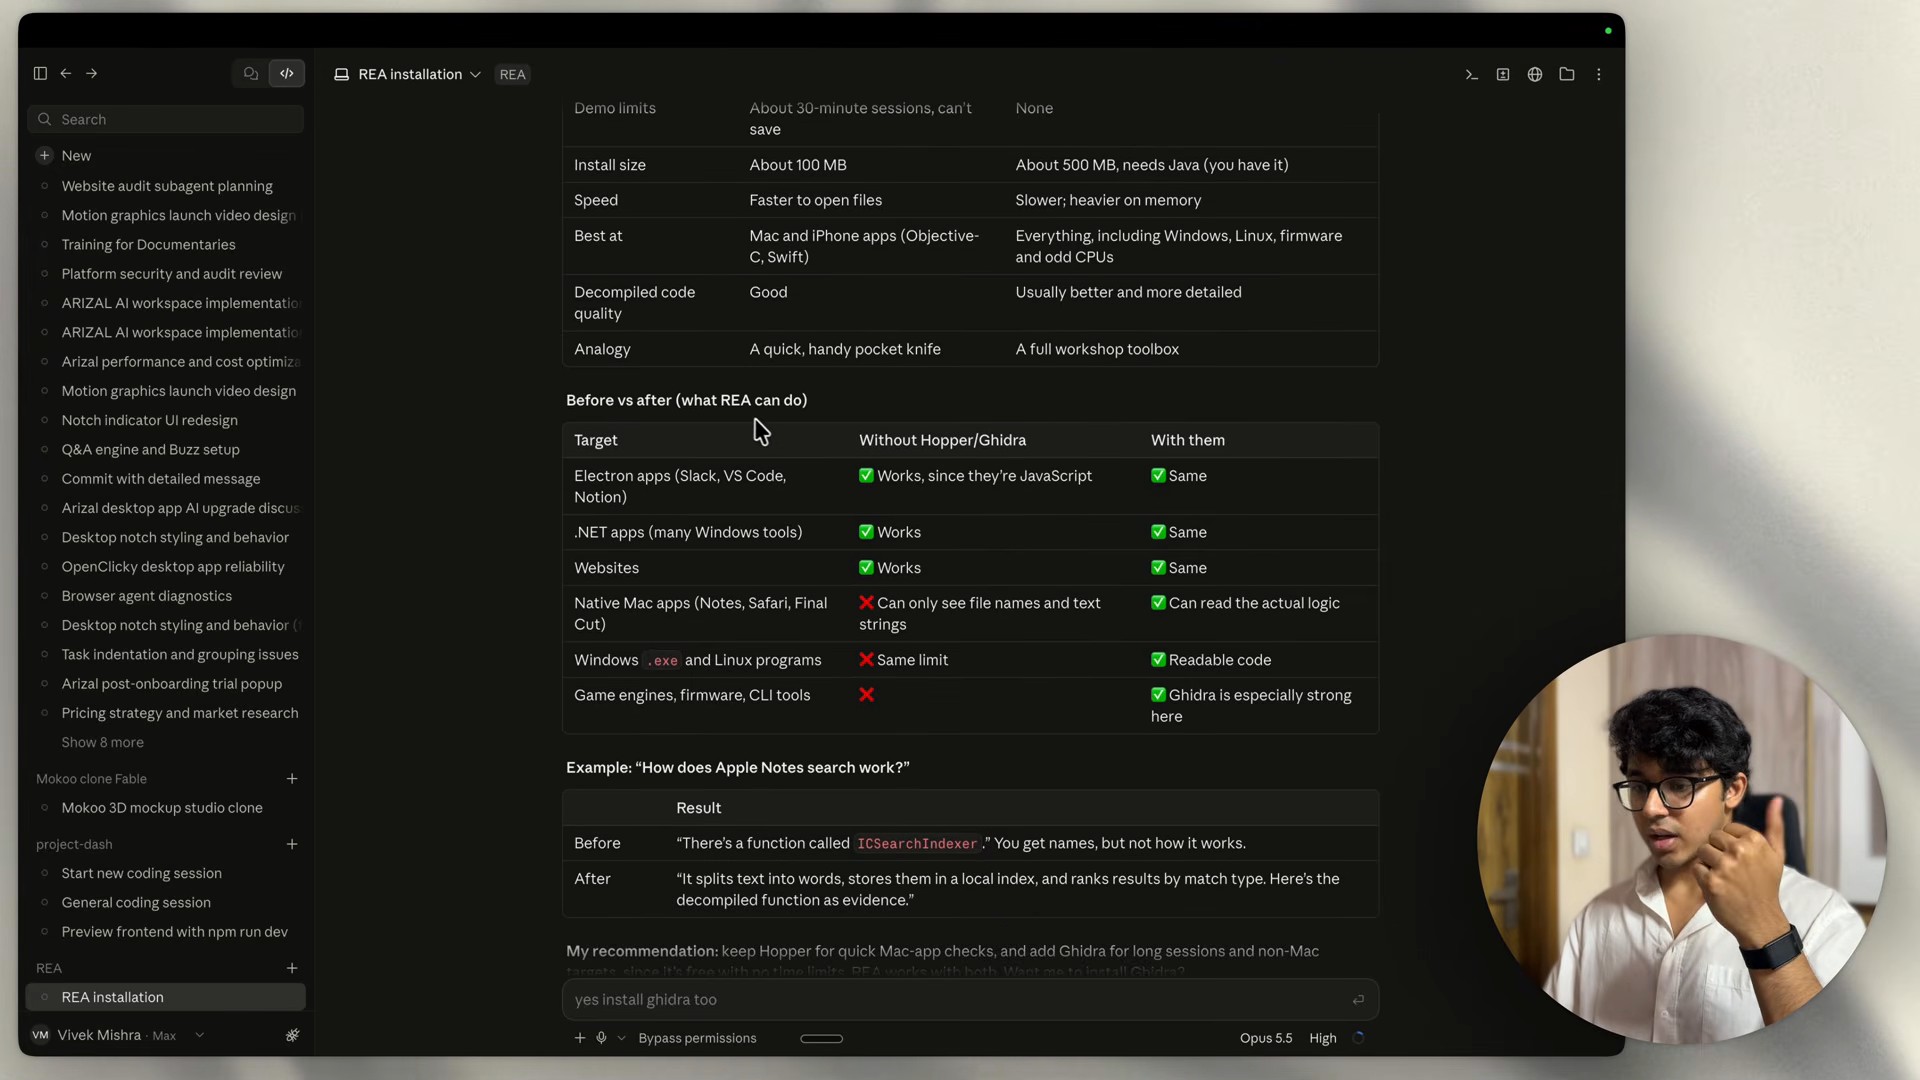Open the microphone options chevron
Image resolution: width=1920 pixels, height=1080 pixels.
pyautogui.click(x=621, y=1038)
